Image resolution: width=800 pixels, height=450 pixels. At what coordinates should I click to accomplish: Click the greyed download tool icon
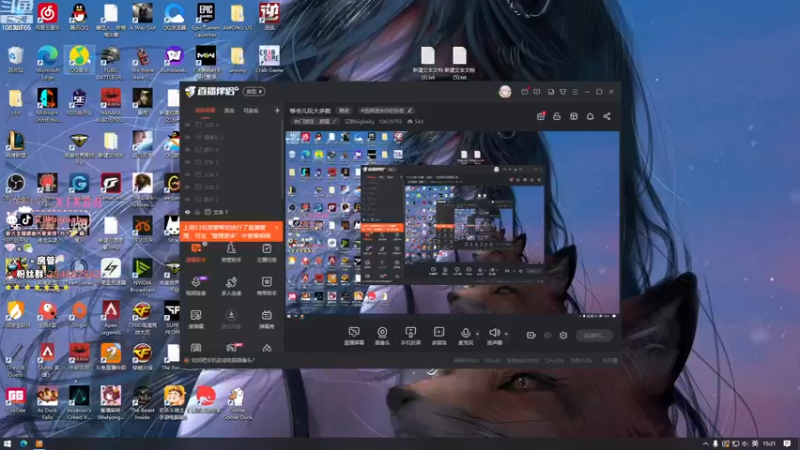click(x=231, y=319)
